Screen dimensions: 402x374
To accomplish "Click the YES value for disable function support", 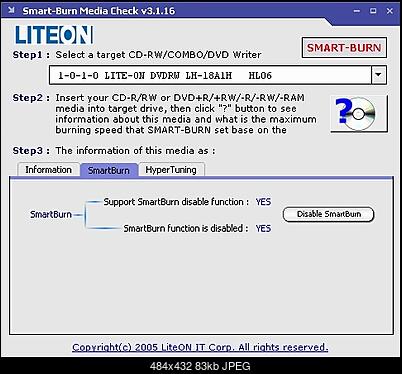I will (x=263, y=202).
